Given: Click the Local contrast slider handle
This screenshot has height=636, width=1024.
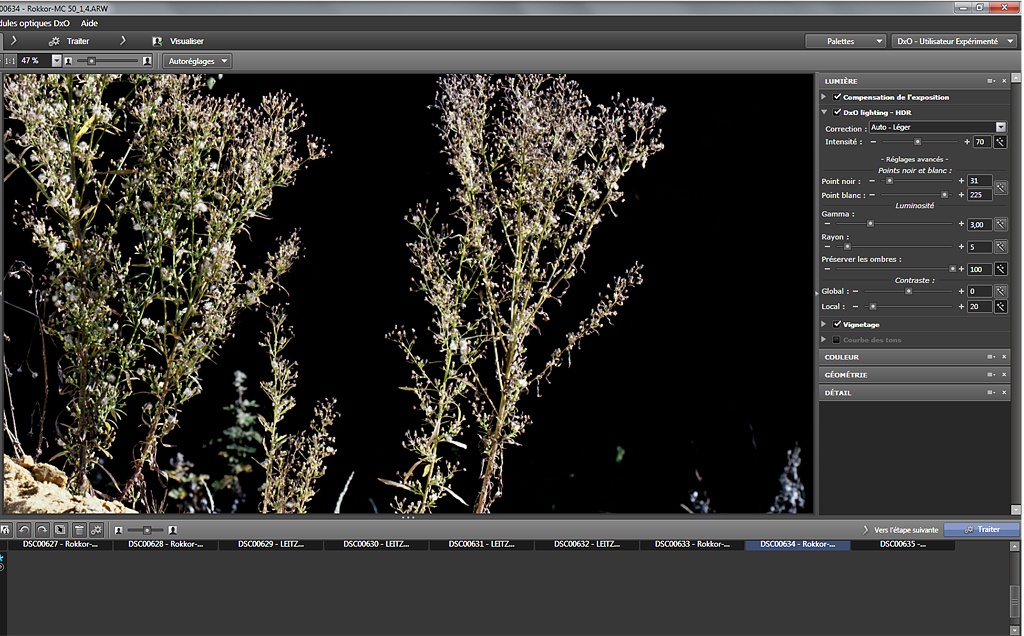Looking at the screenshot, I should click(873, 306).
